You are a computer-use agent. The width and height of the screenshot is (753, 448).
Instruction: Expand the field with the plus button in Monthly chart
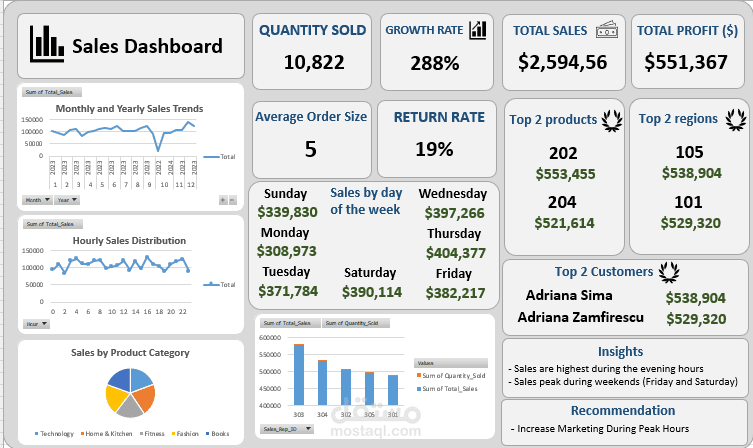223,200
